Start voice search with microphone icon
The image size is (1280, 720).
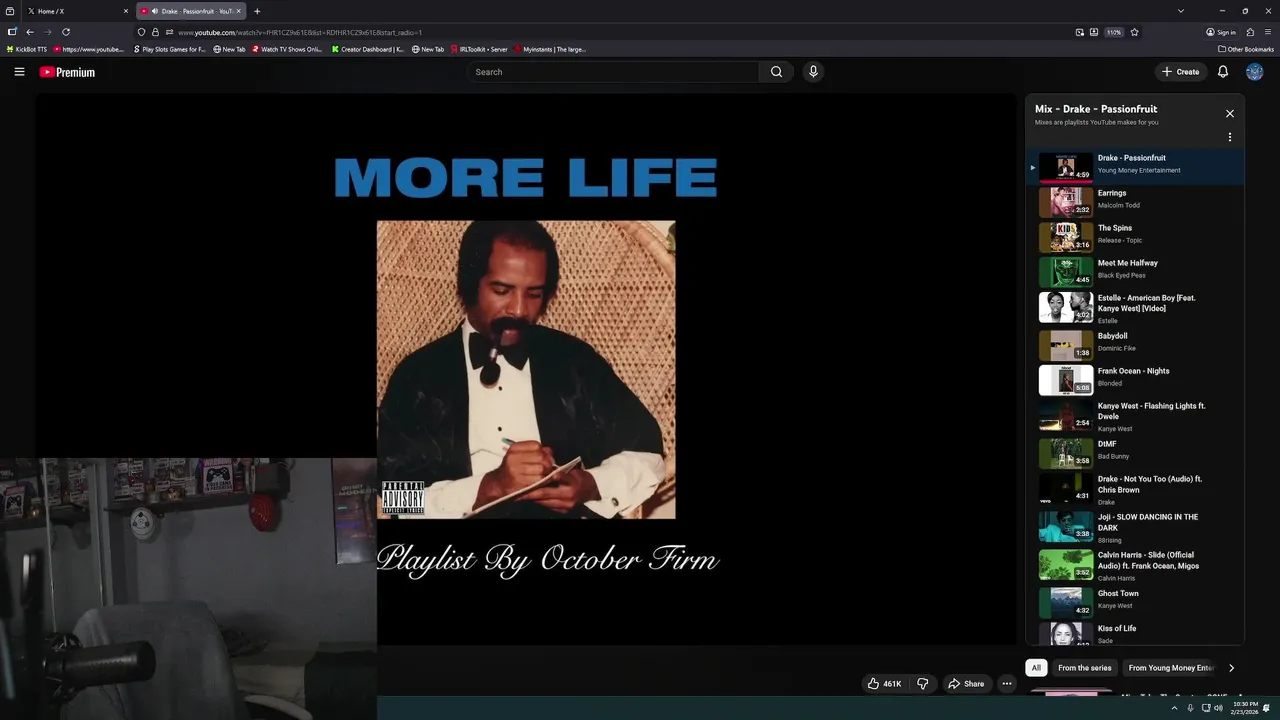(813, 72)
